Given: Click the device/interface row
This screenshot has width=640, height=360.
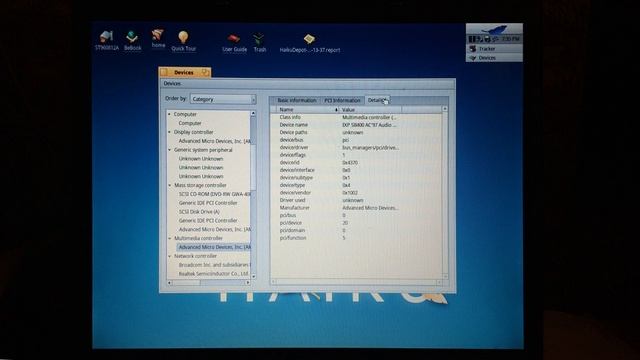Looking at the screenshot, I should point(356,170).
